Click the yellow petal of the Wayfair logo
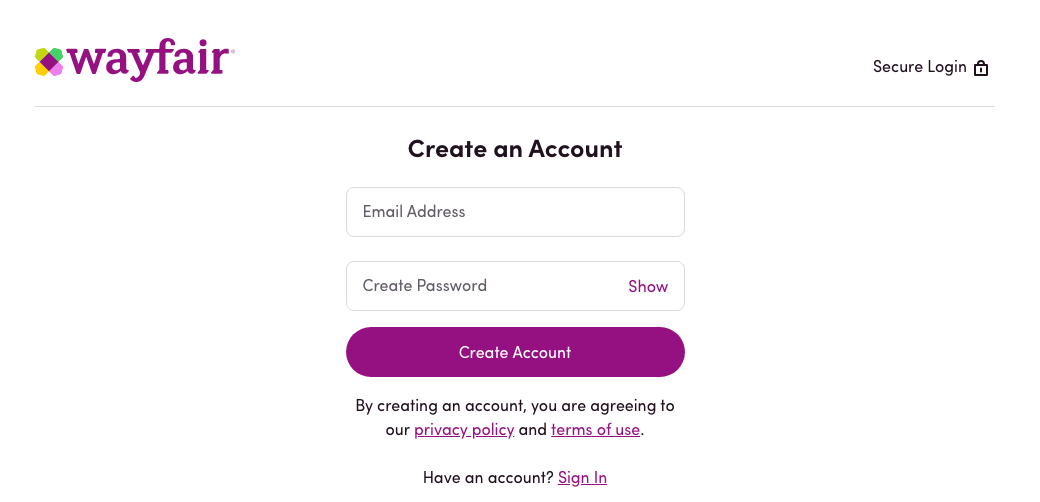 [41, 70]
